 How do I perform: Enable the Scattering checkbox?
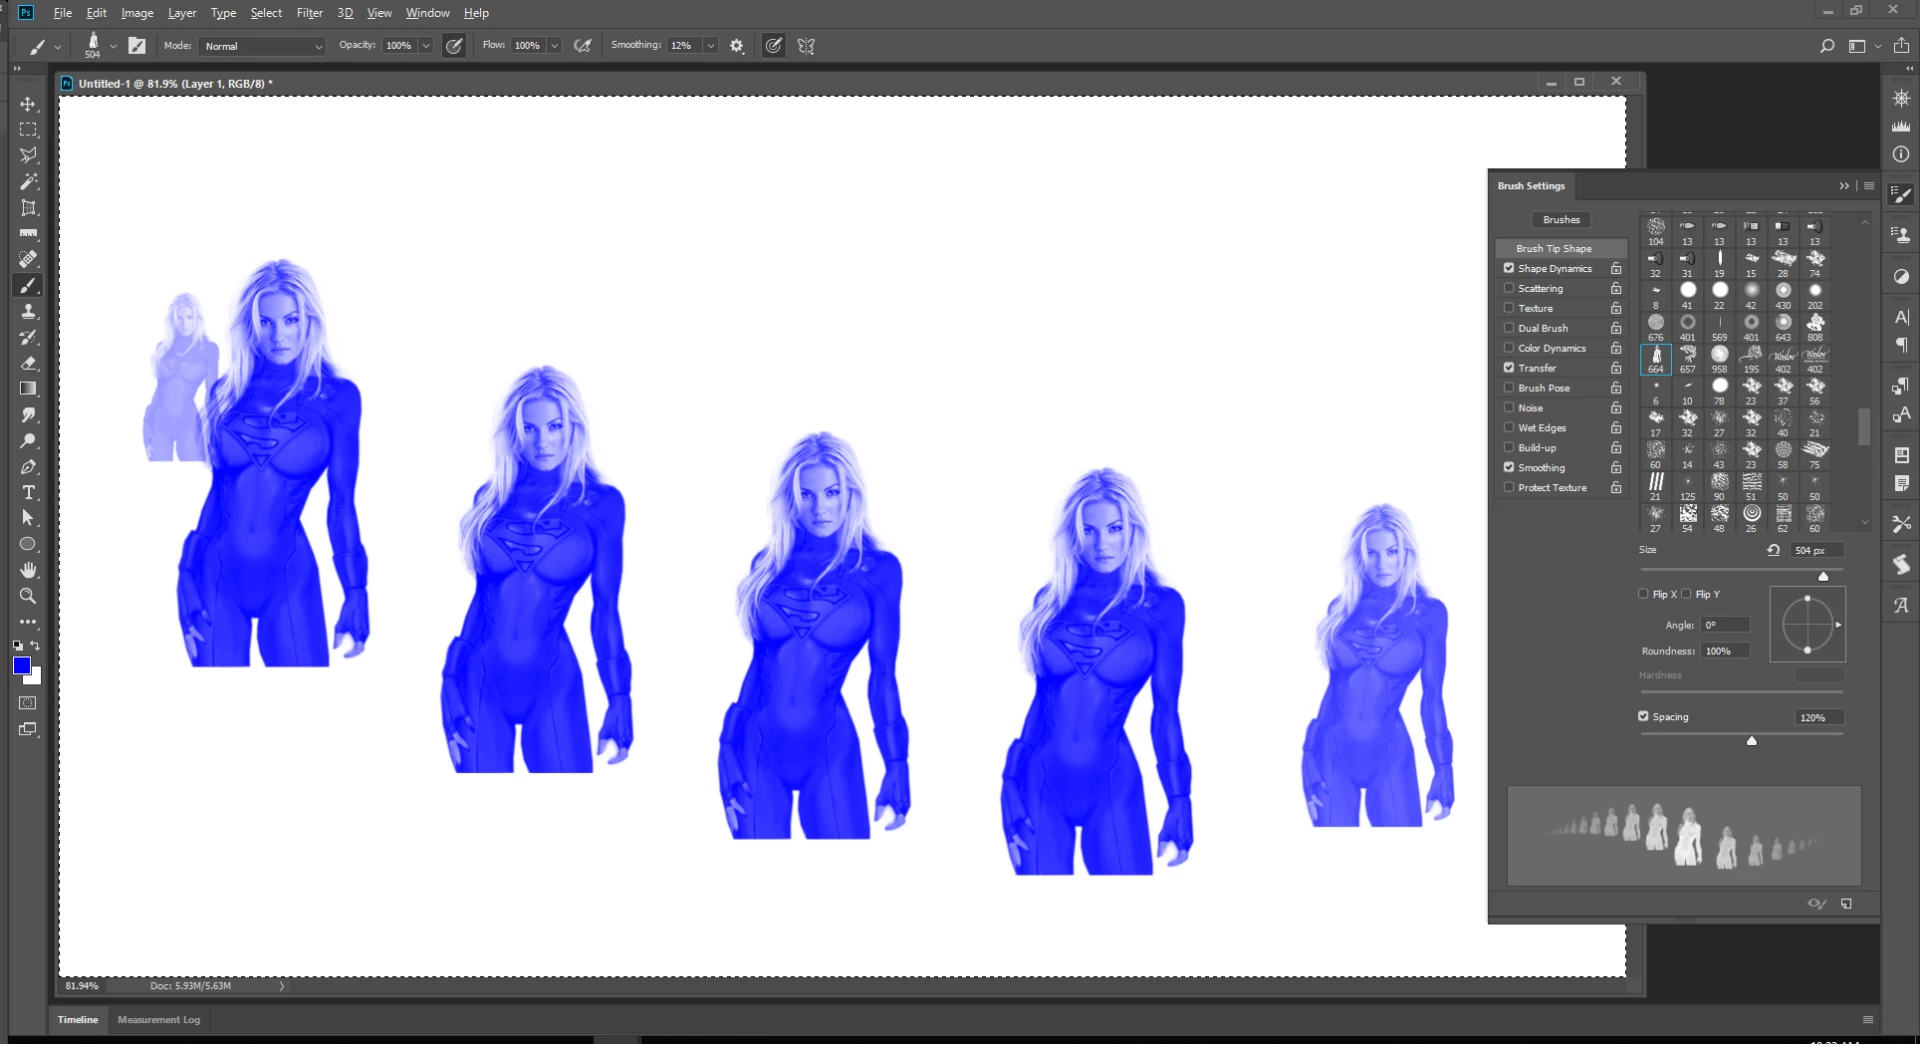(x=1509, y=288)
